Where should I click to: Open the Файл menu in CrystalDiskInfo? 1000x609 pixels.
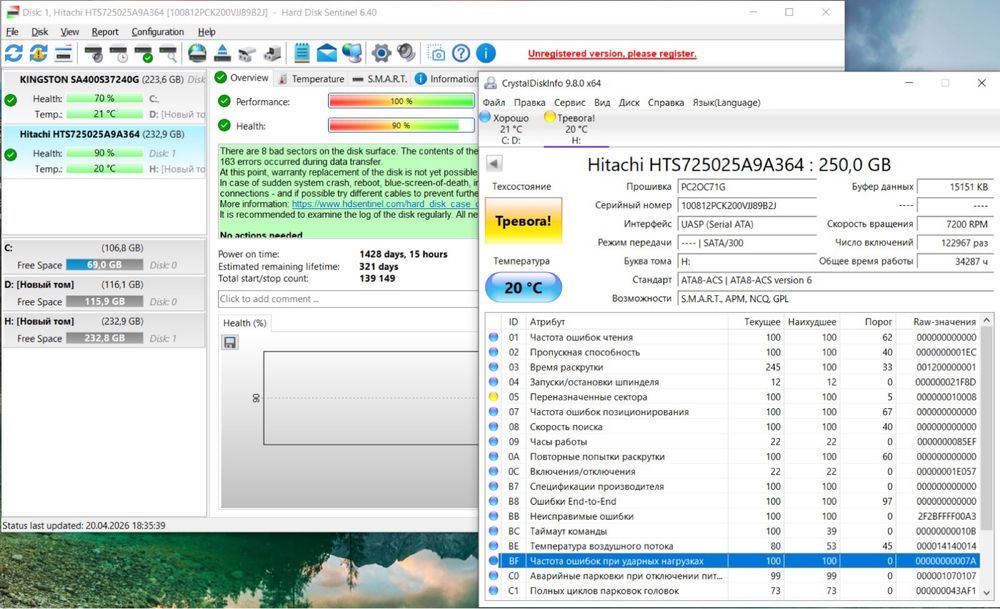pyautogui.click(x=494, y=103)
